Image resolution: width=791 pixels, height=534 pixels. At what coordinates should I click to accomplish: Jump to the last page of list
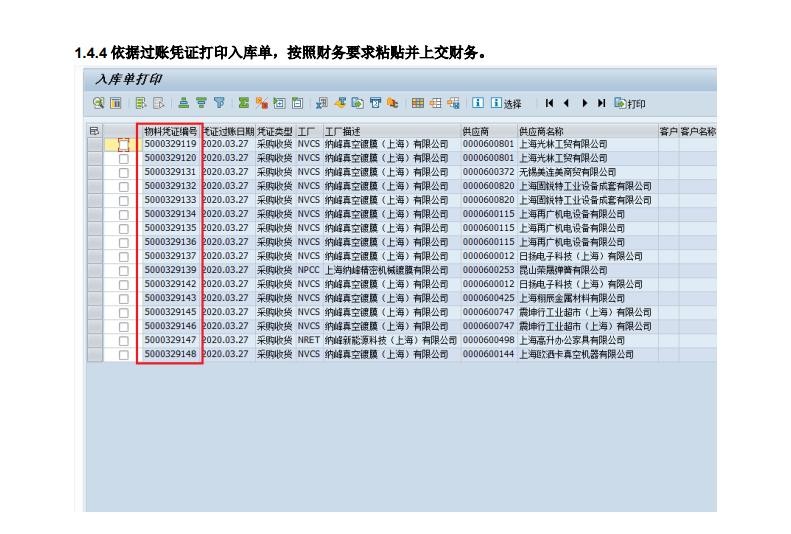coord(601,103)
